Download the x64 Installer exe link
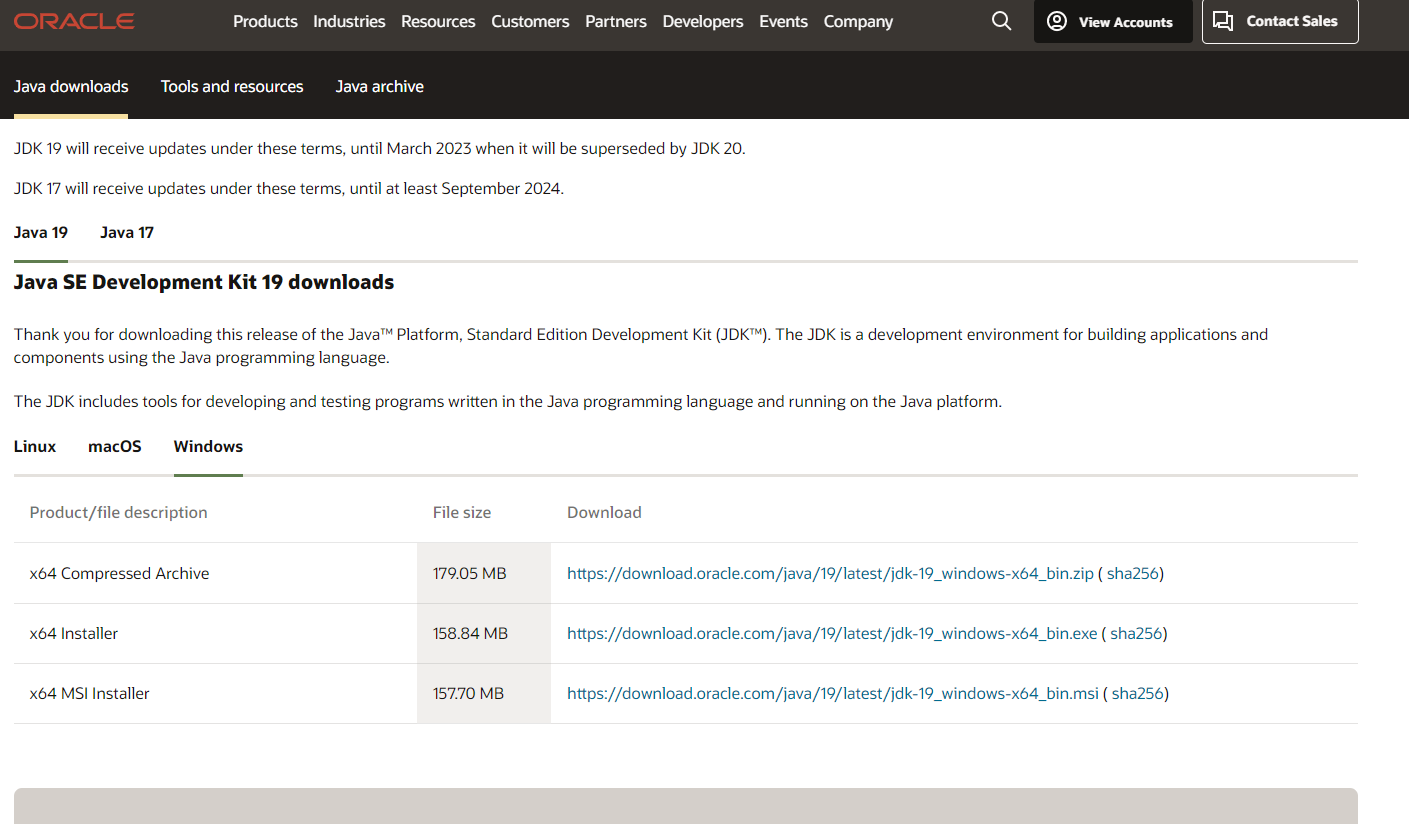 (x=832, y=634)
